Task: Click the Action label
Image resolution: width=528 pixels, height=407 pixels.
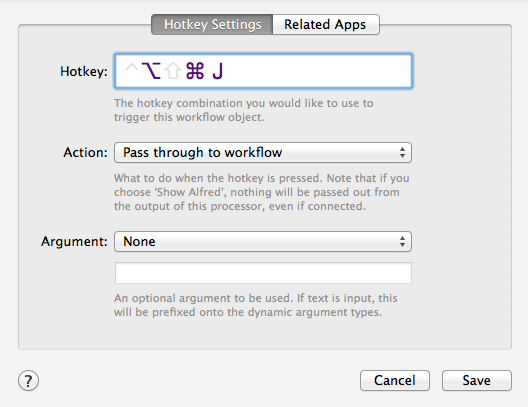Action: pyautogui.click(x=85, y=152)
